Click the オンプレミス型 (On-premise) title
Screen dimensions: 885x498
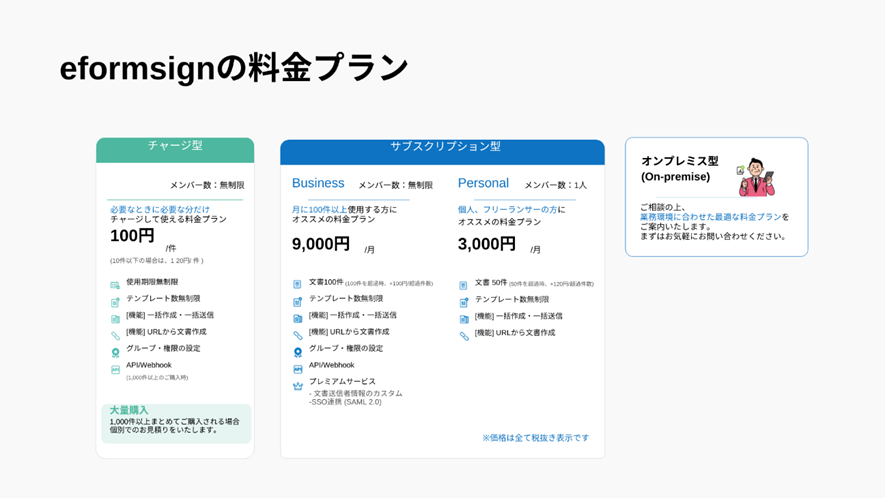point(680,169)
